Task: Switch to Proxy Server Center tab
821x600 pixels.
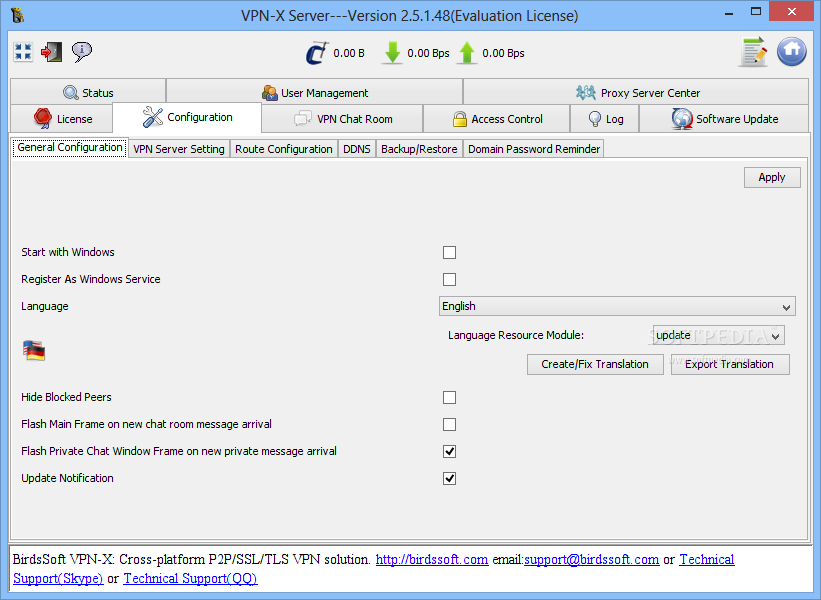Action: (636, 93)
